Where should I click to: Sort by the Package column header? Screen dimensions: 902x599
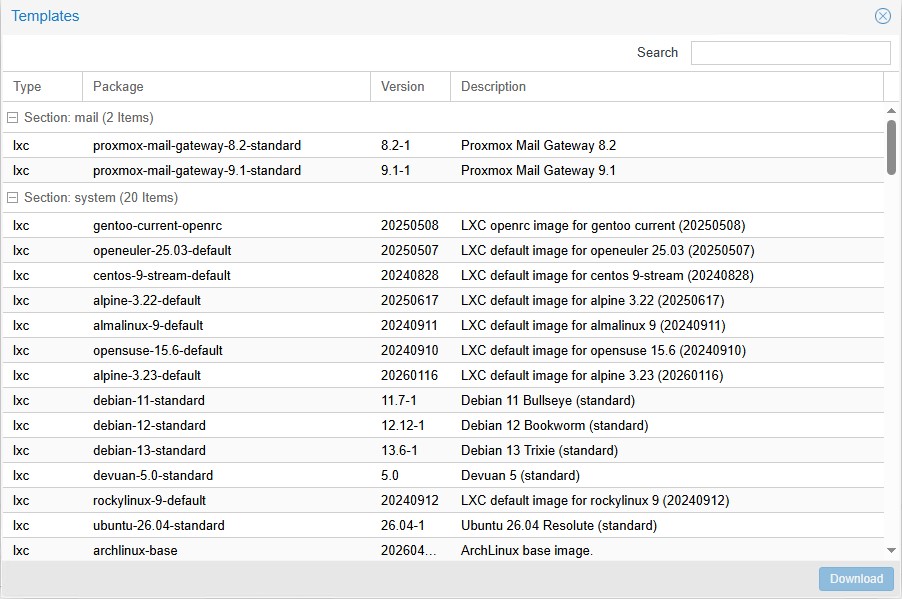tap(227, 87)
